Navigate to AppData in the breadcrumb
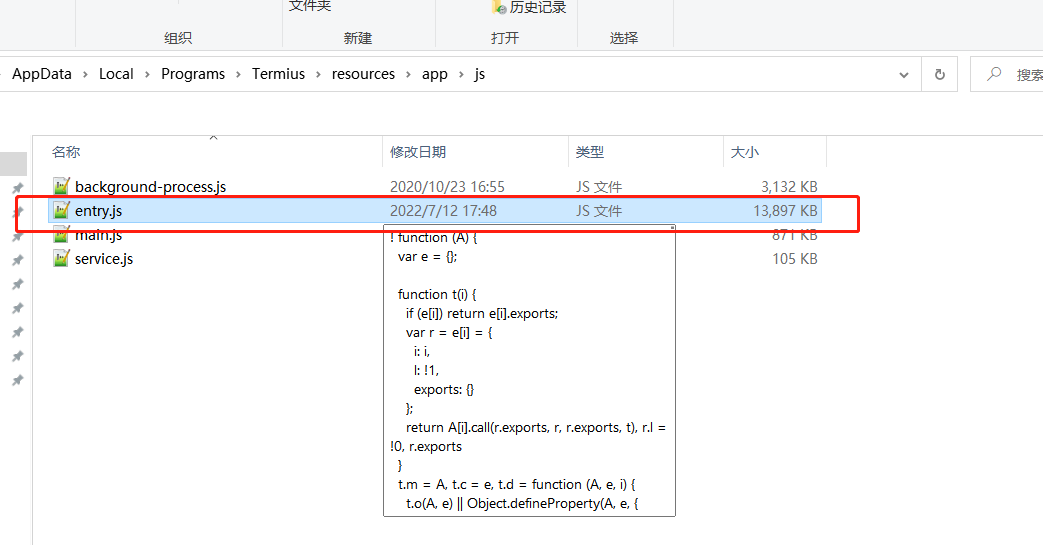 click(42, 74)
